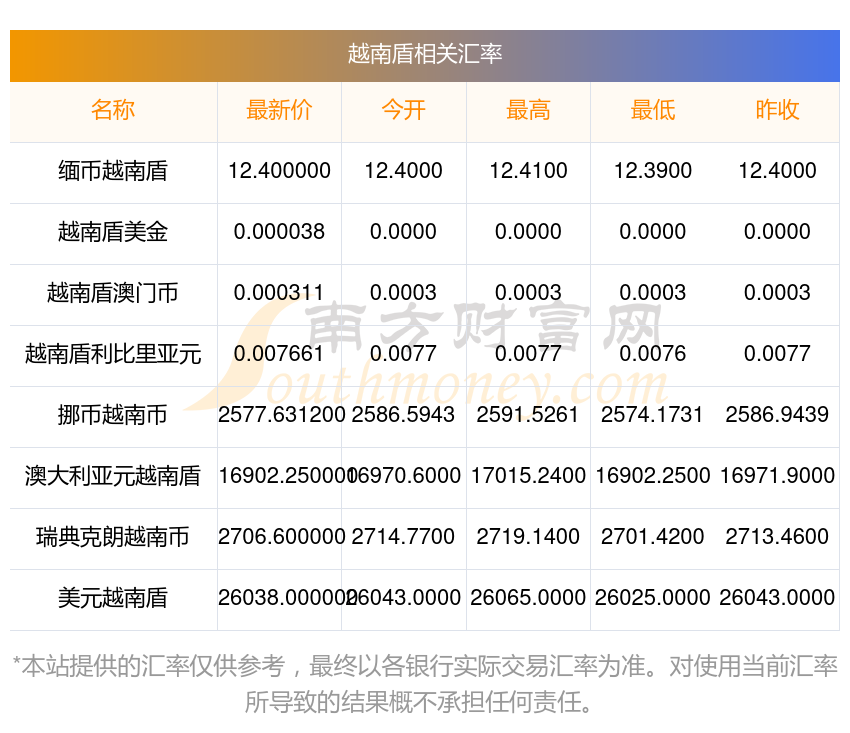Click the 昨收 column header

pos(777,110)
